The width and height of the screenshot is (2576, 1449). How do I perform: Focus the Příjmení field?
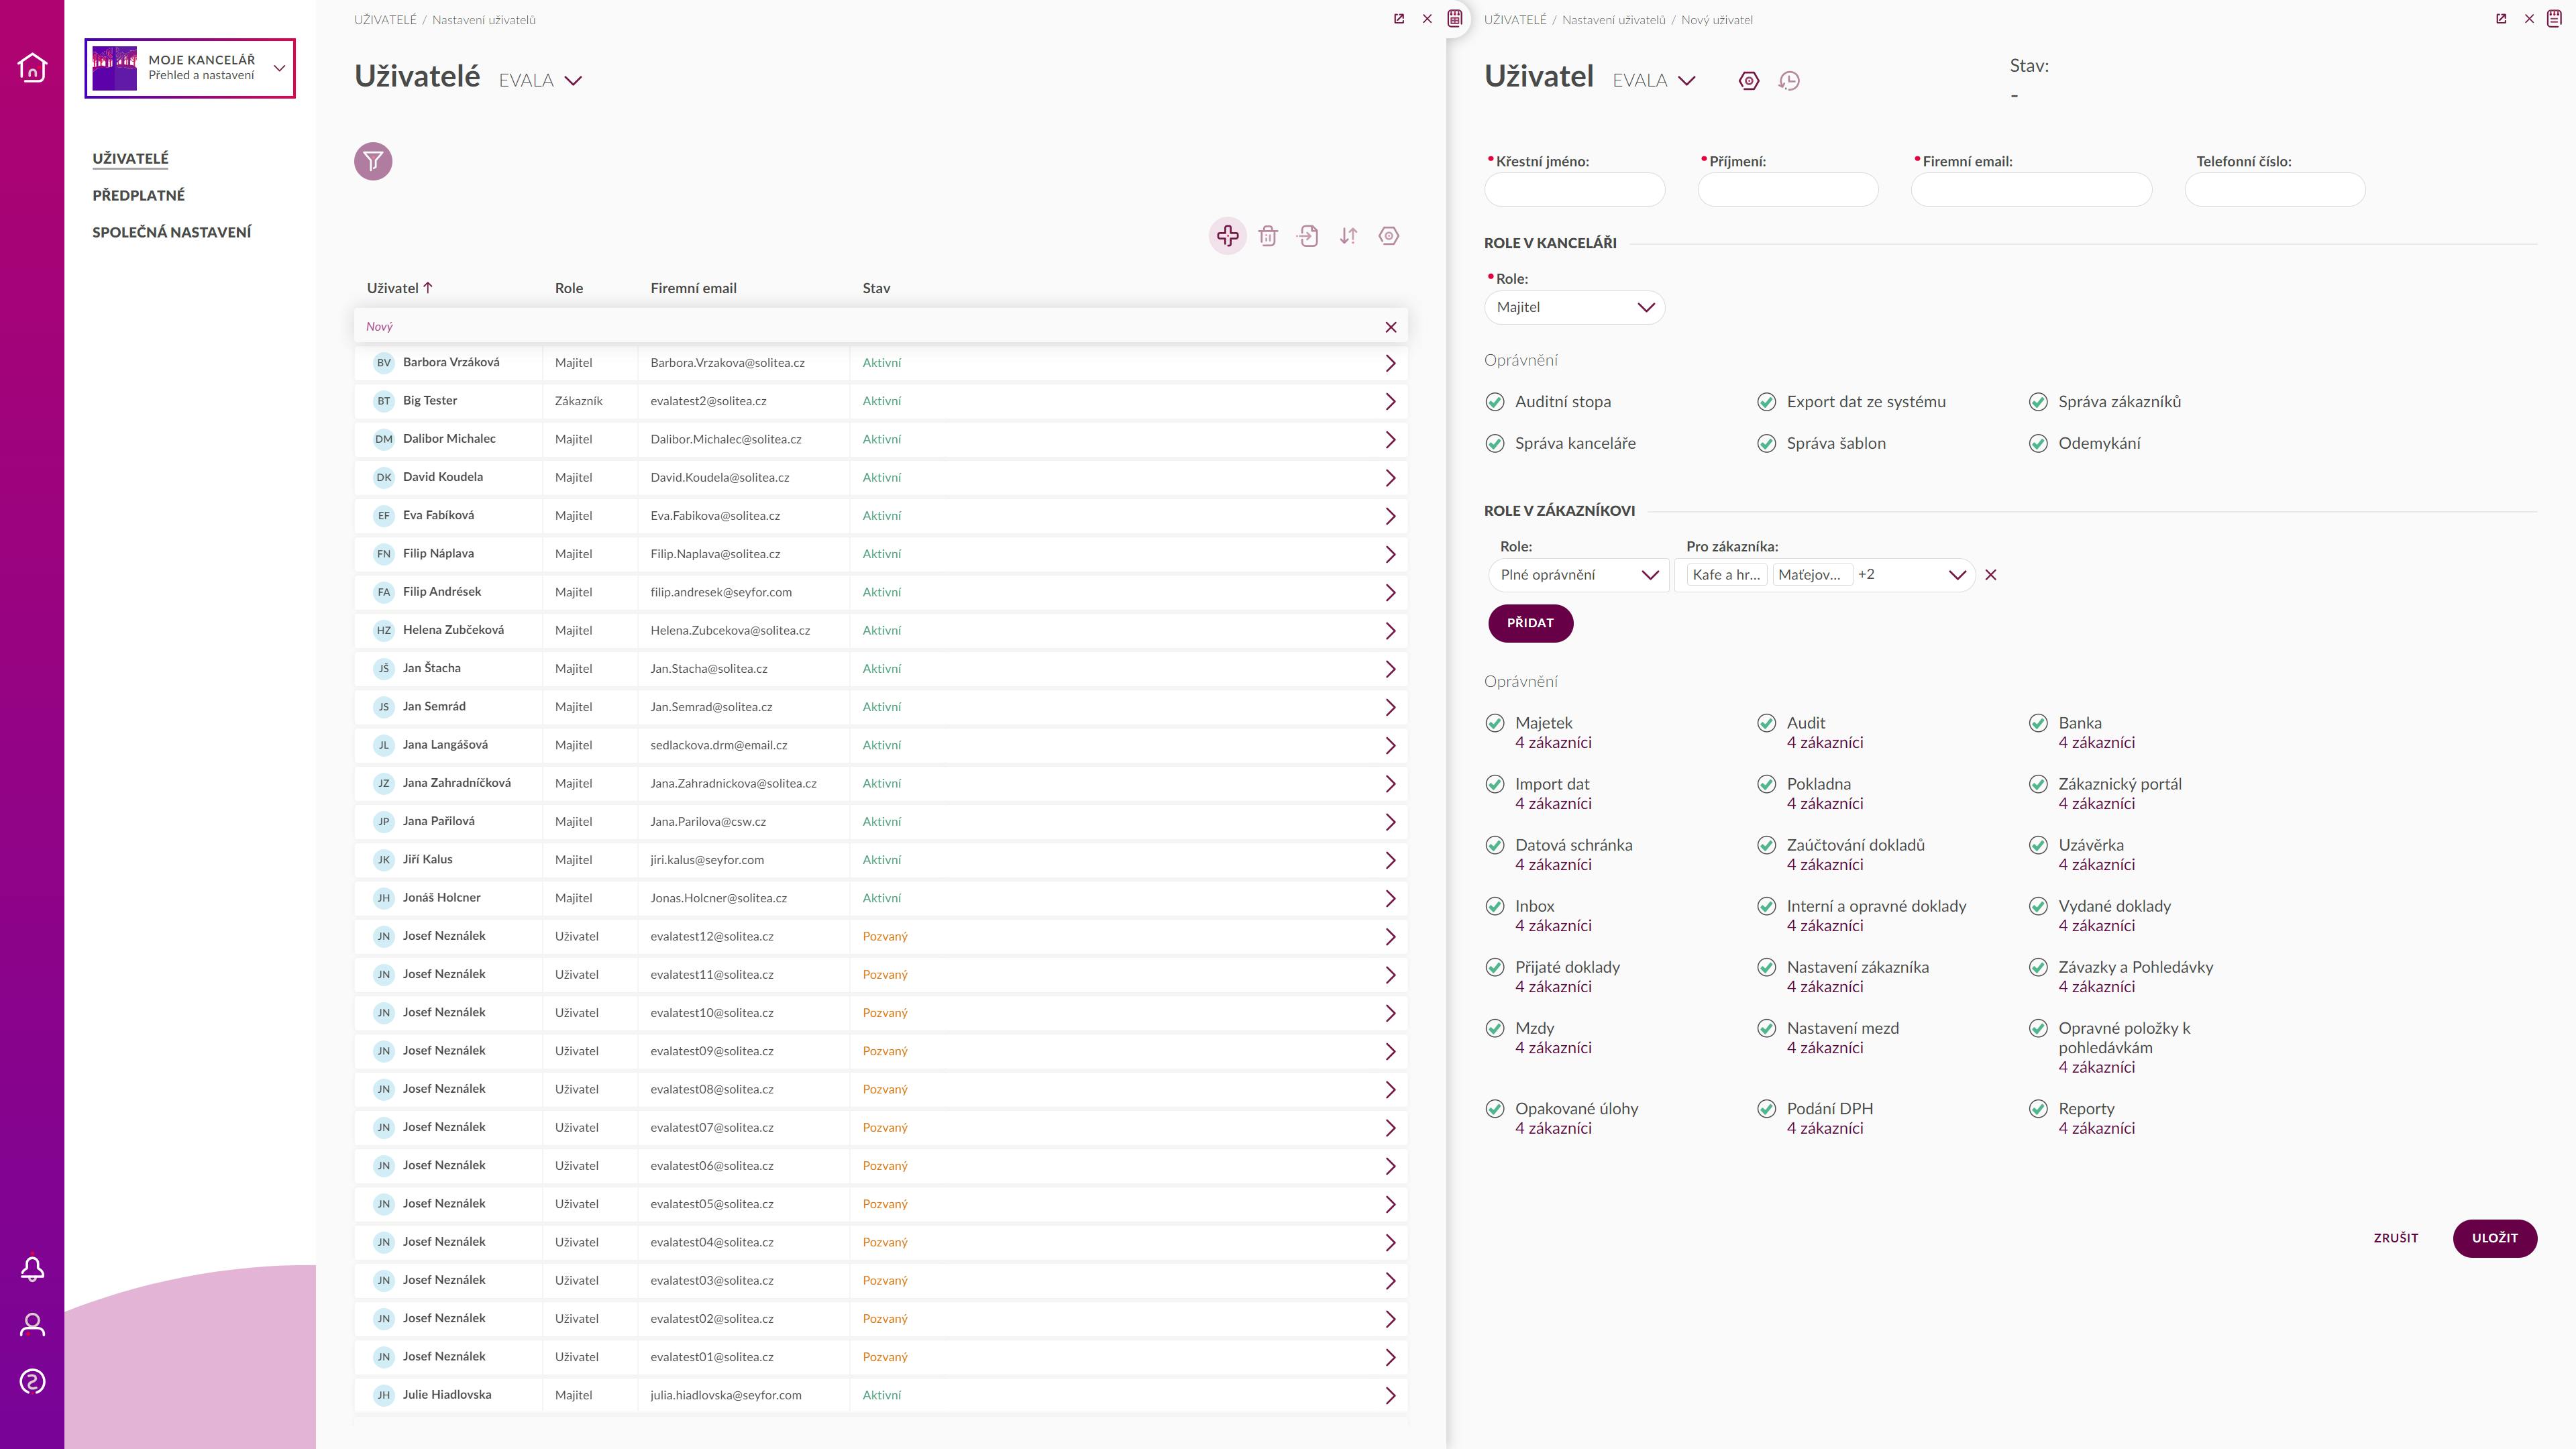click(x=1787, y=190)
